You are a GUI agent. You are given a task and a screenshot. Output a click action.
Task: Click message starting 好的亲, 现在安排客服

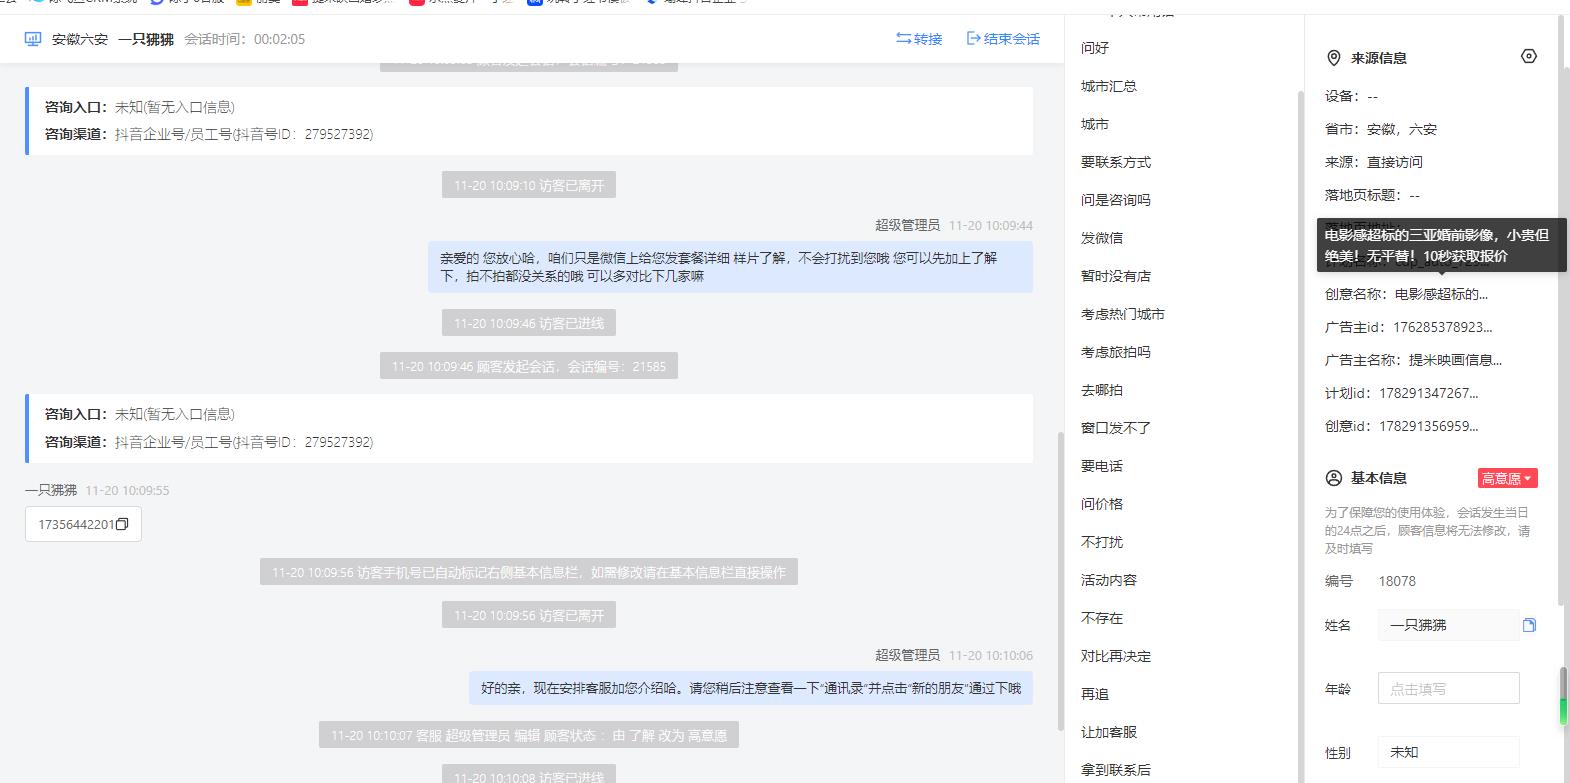pyautogui.click(x=751, y=688)
